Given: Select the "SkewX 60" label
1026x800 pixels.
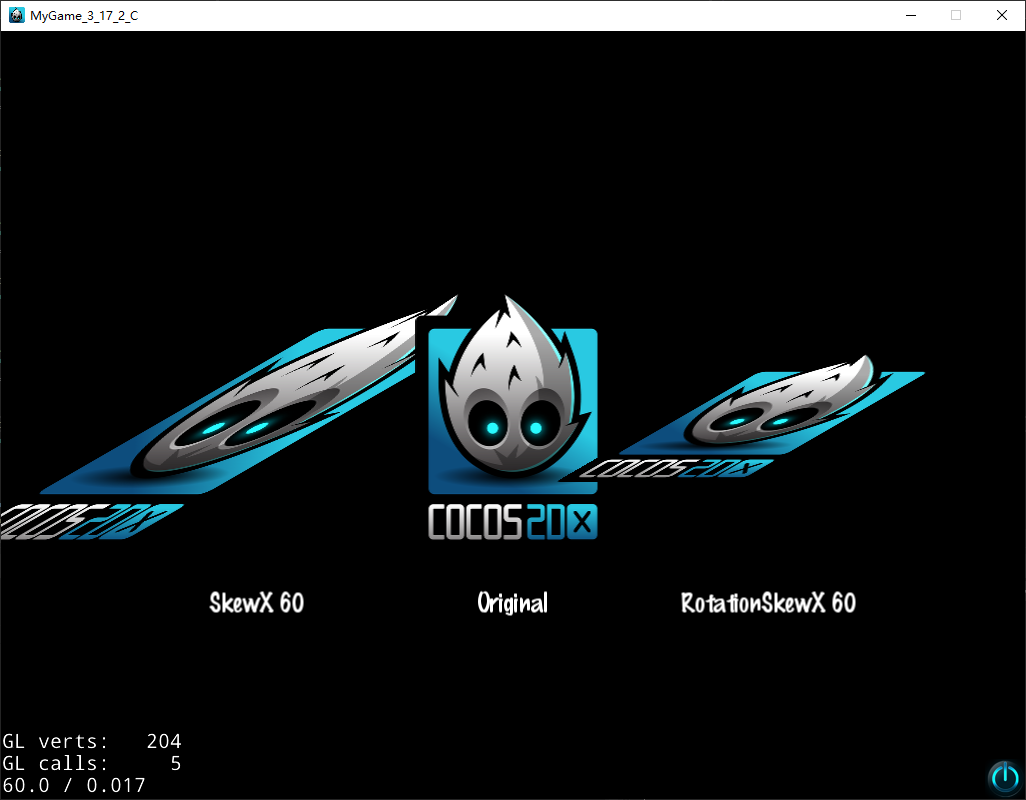Looking at the screenshot, I should point(256,602).
